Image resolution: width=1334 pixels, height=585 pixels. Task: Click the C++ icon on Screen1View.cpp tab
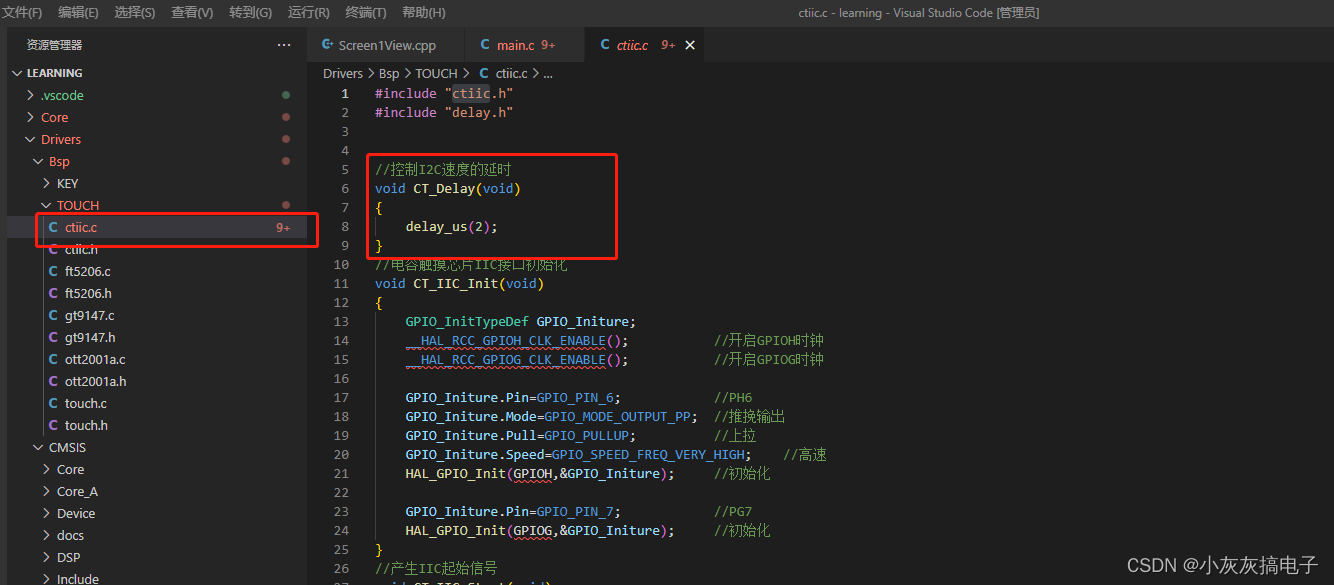327,45
